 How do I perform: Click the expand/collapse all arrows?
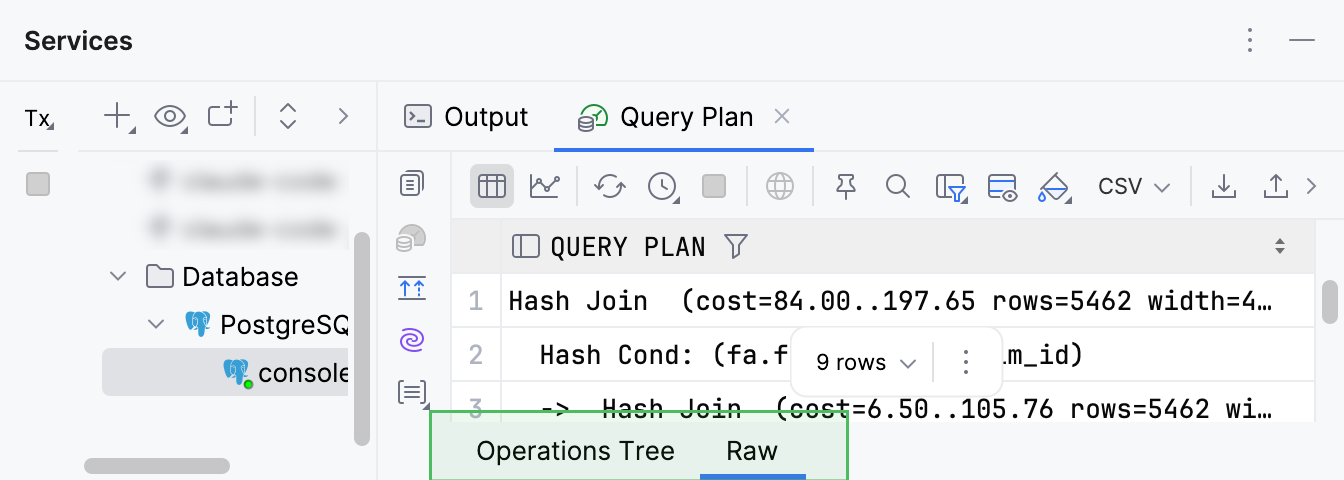click(288, 117)
